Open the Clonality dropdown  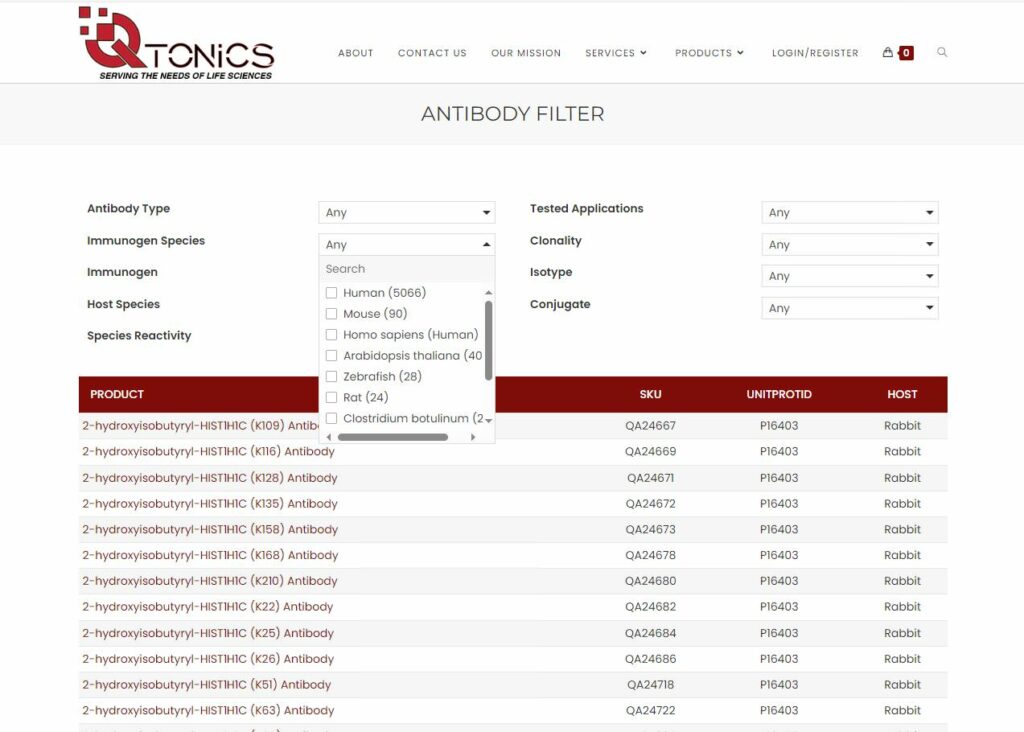pos(849,245)
